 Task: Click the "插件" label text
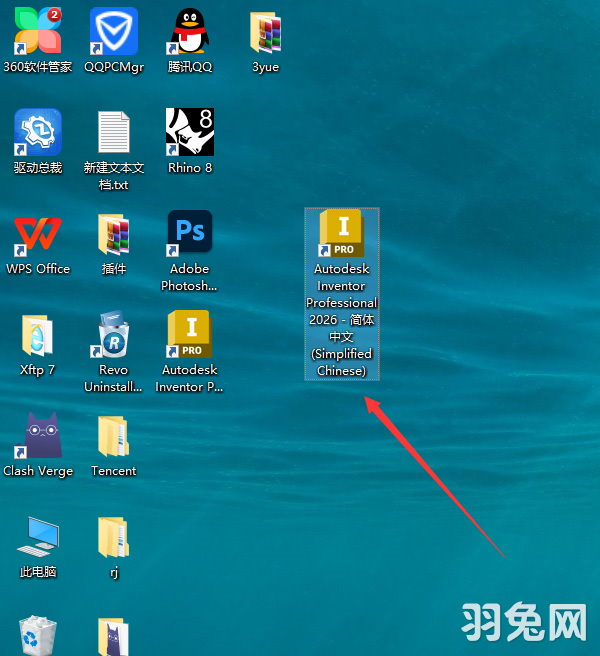[x=114, y=269]
